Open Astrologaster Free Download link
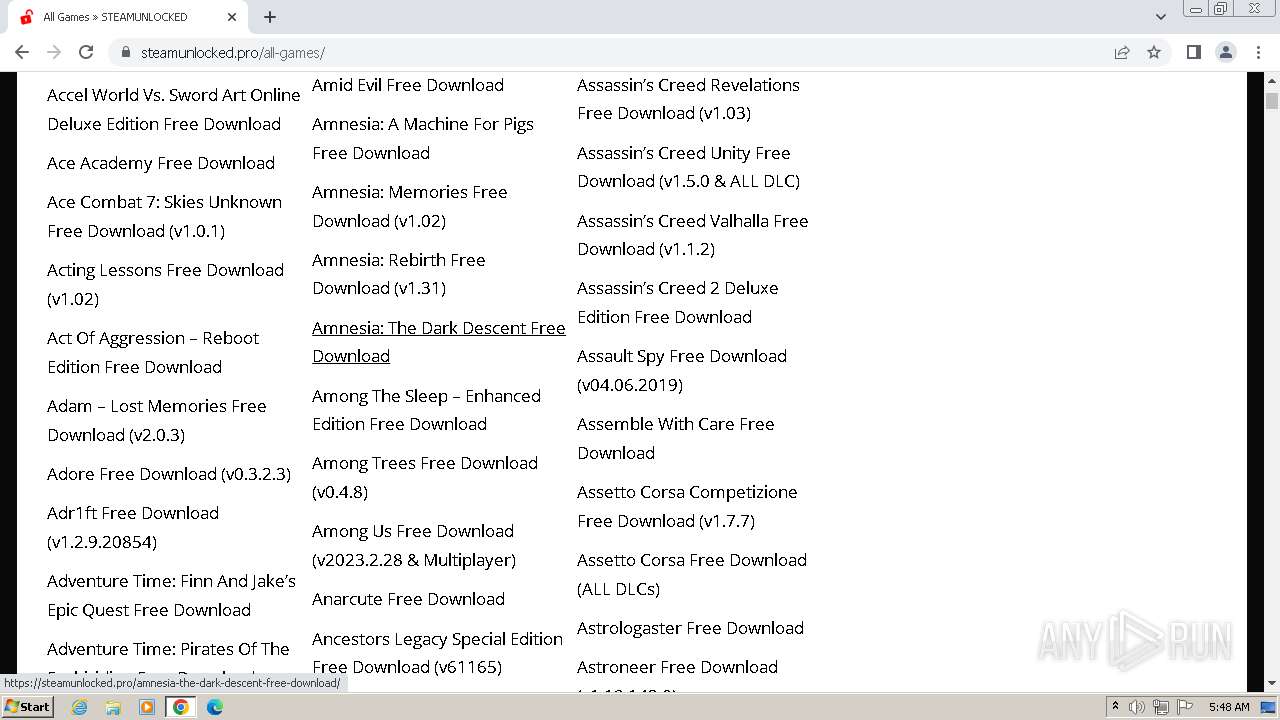This screenshot has width=1280, height=720. pos(690,628)
